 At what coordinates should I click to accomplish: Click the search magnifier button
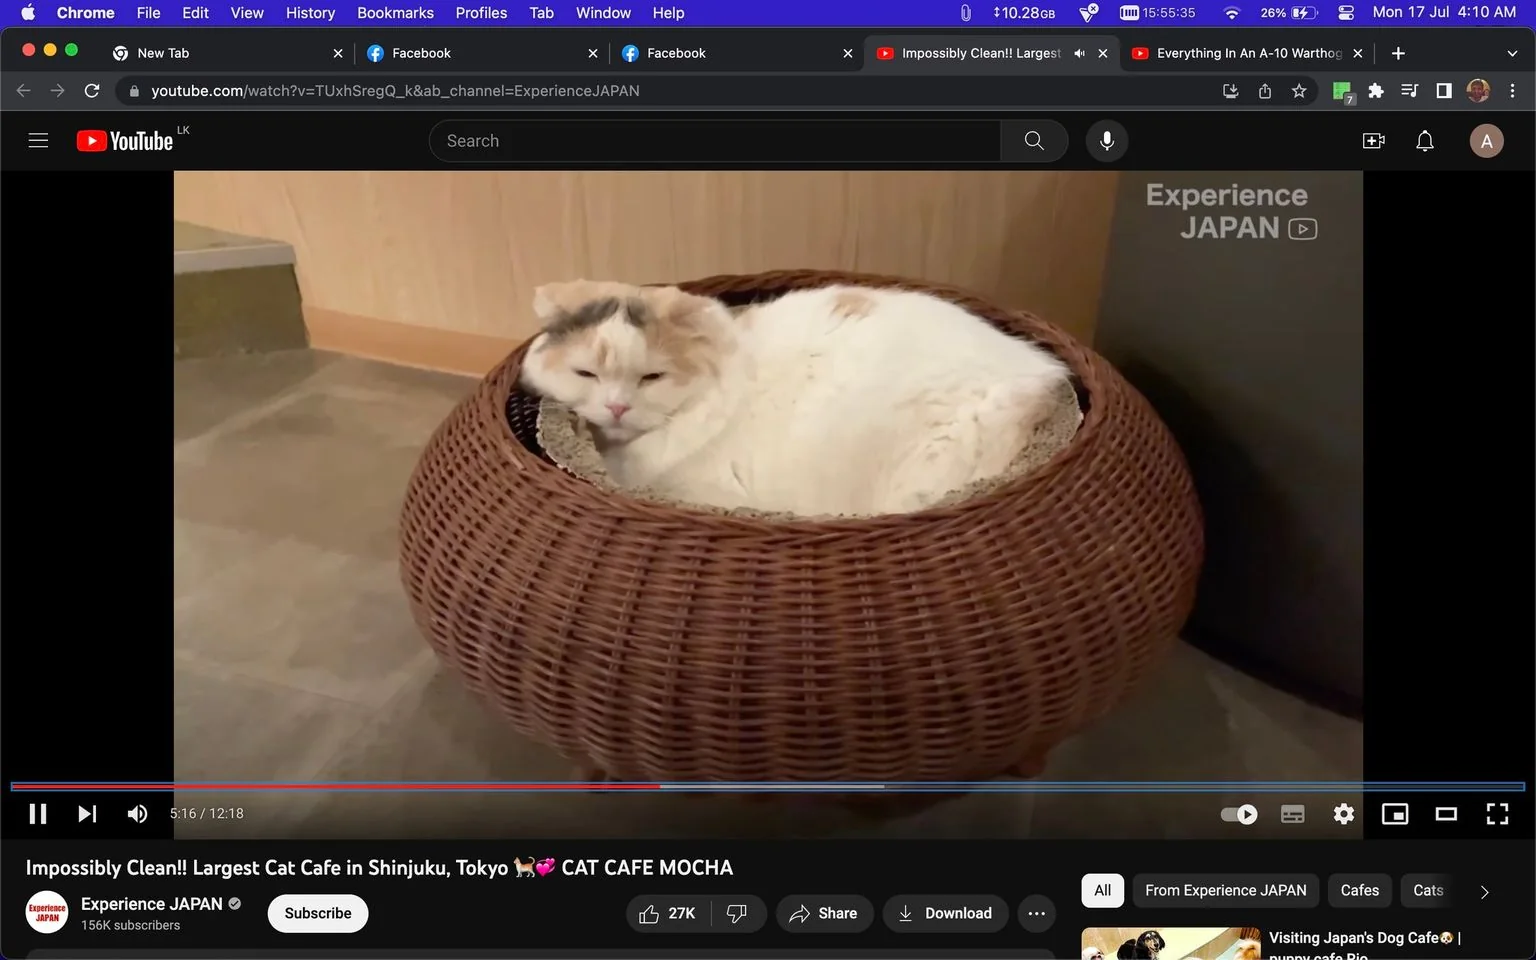tap(1034, 141)
